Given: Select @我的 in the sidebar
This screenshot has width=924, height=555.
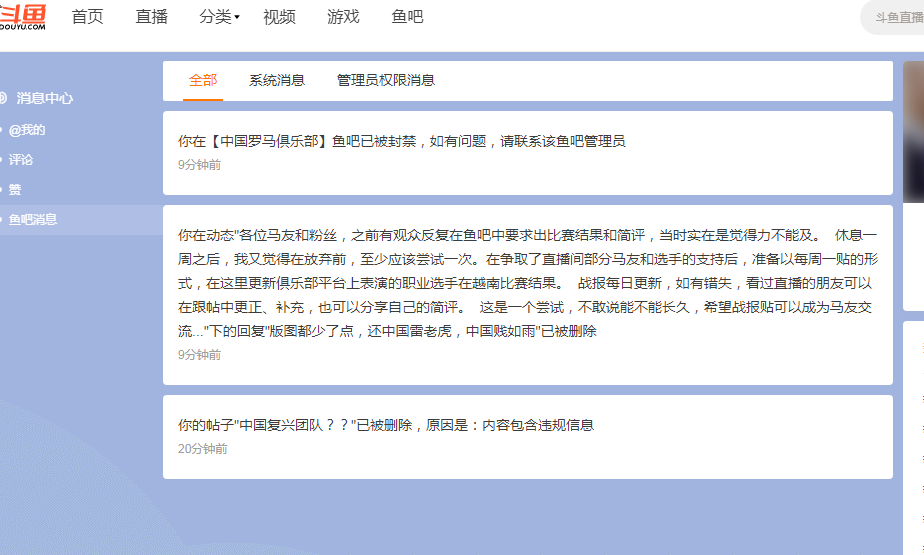Looking at the screenshot, I should pyautogui.click(x=27, y=130).
